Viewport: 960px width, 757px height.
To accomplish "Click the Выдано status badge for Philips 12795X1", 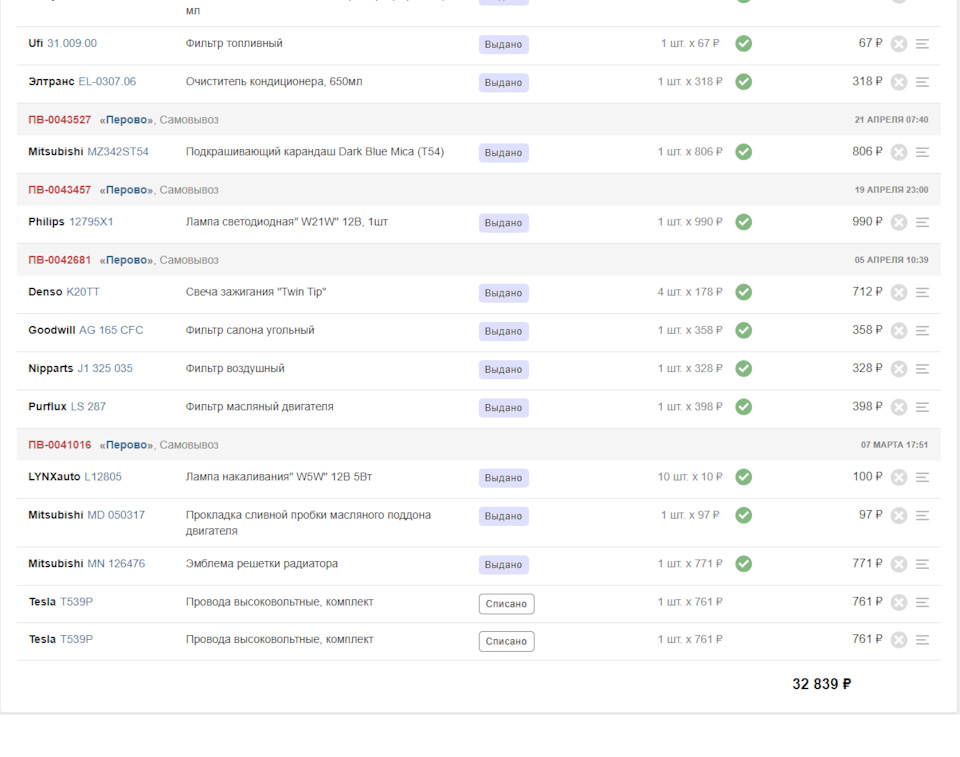I will click(x=503, y=223).
